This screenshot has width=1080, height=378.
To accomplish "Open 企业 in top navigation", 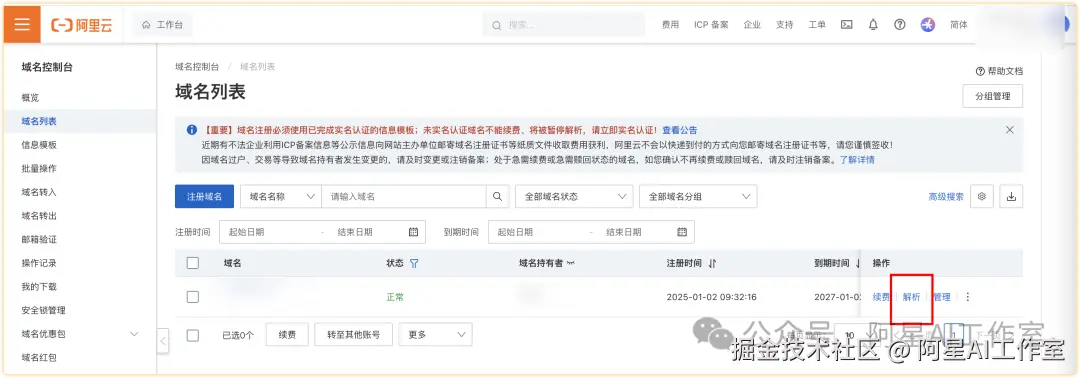I will click(752, 25).
